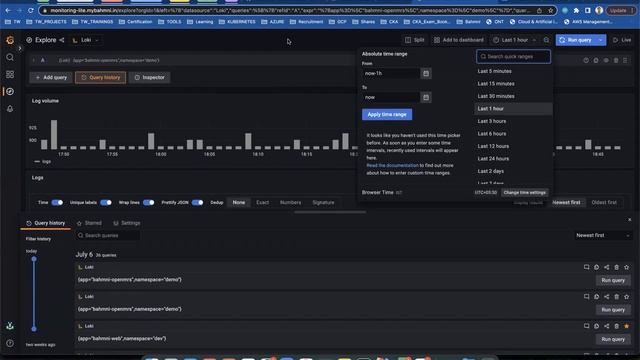This screenshot has width=640, height=360.
Task: Click the share icon next to Explore
Action: tap(62, 40)
